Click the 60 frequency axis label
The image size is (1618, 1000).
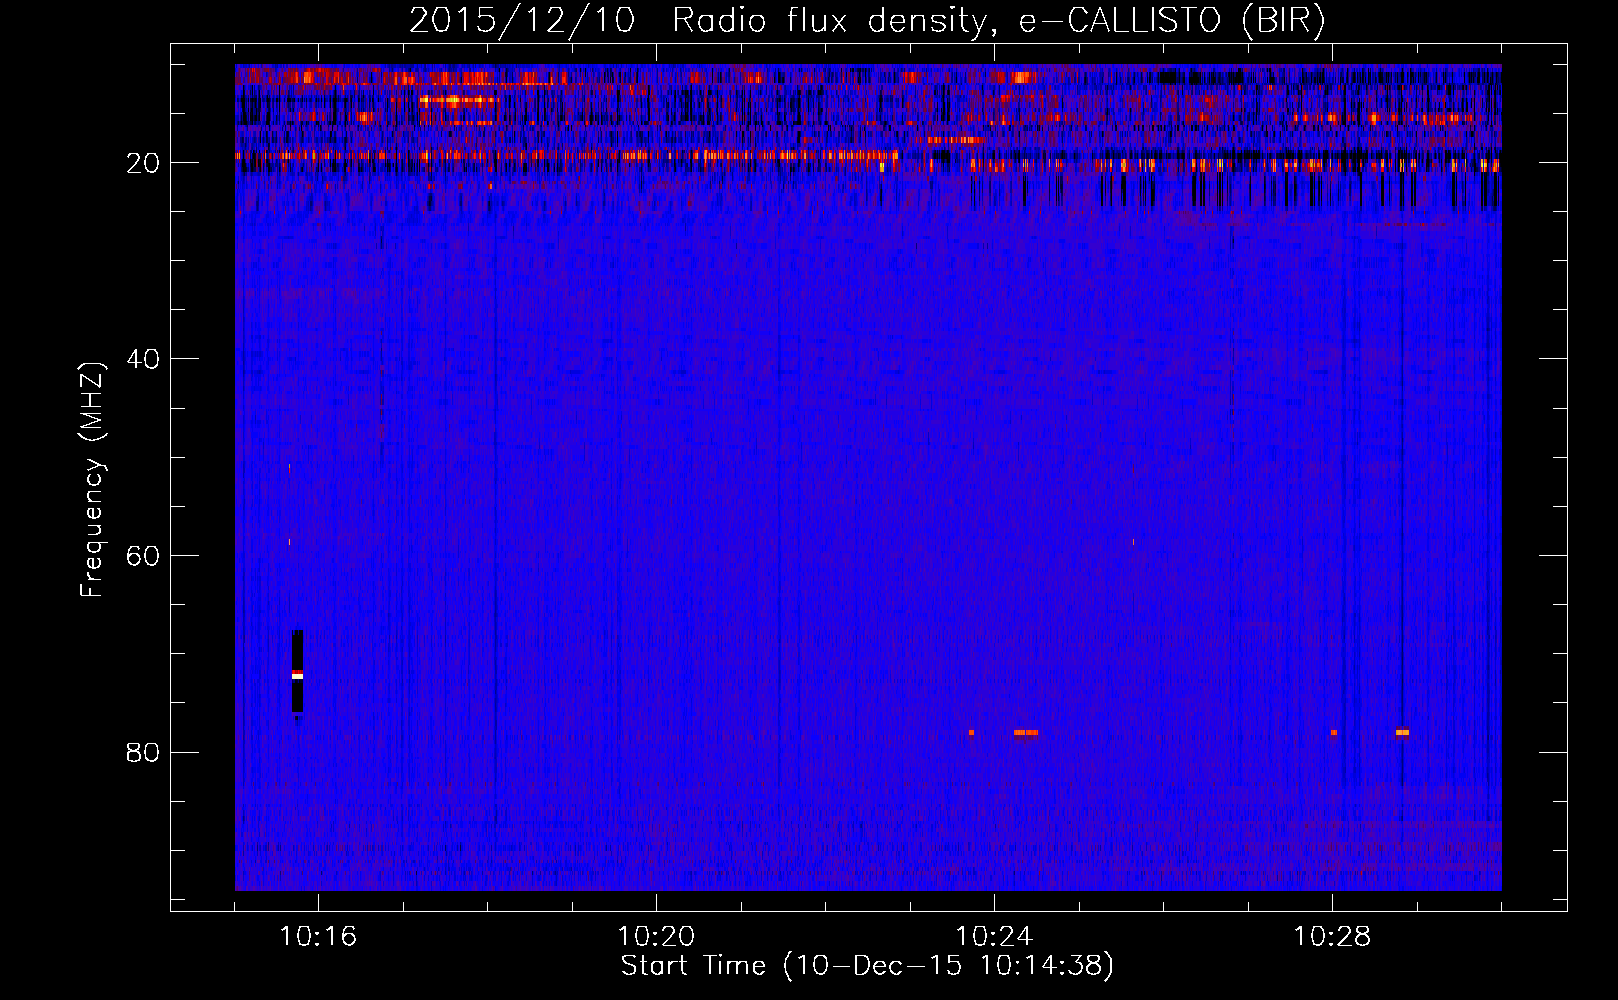143,556
